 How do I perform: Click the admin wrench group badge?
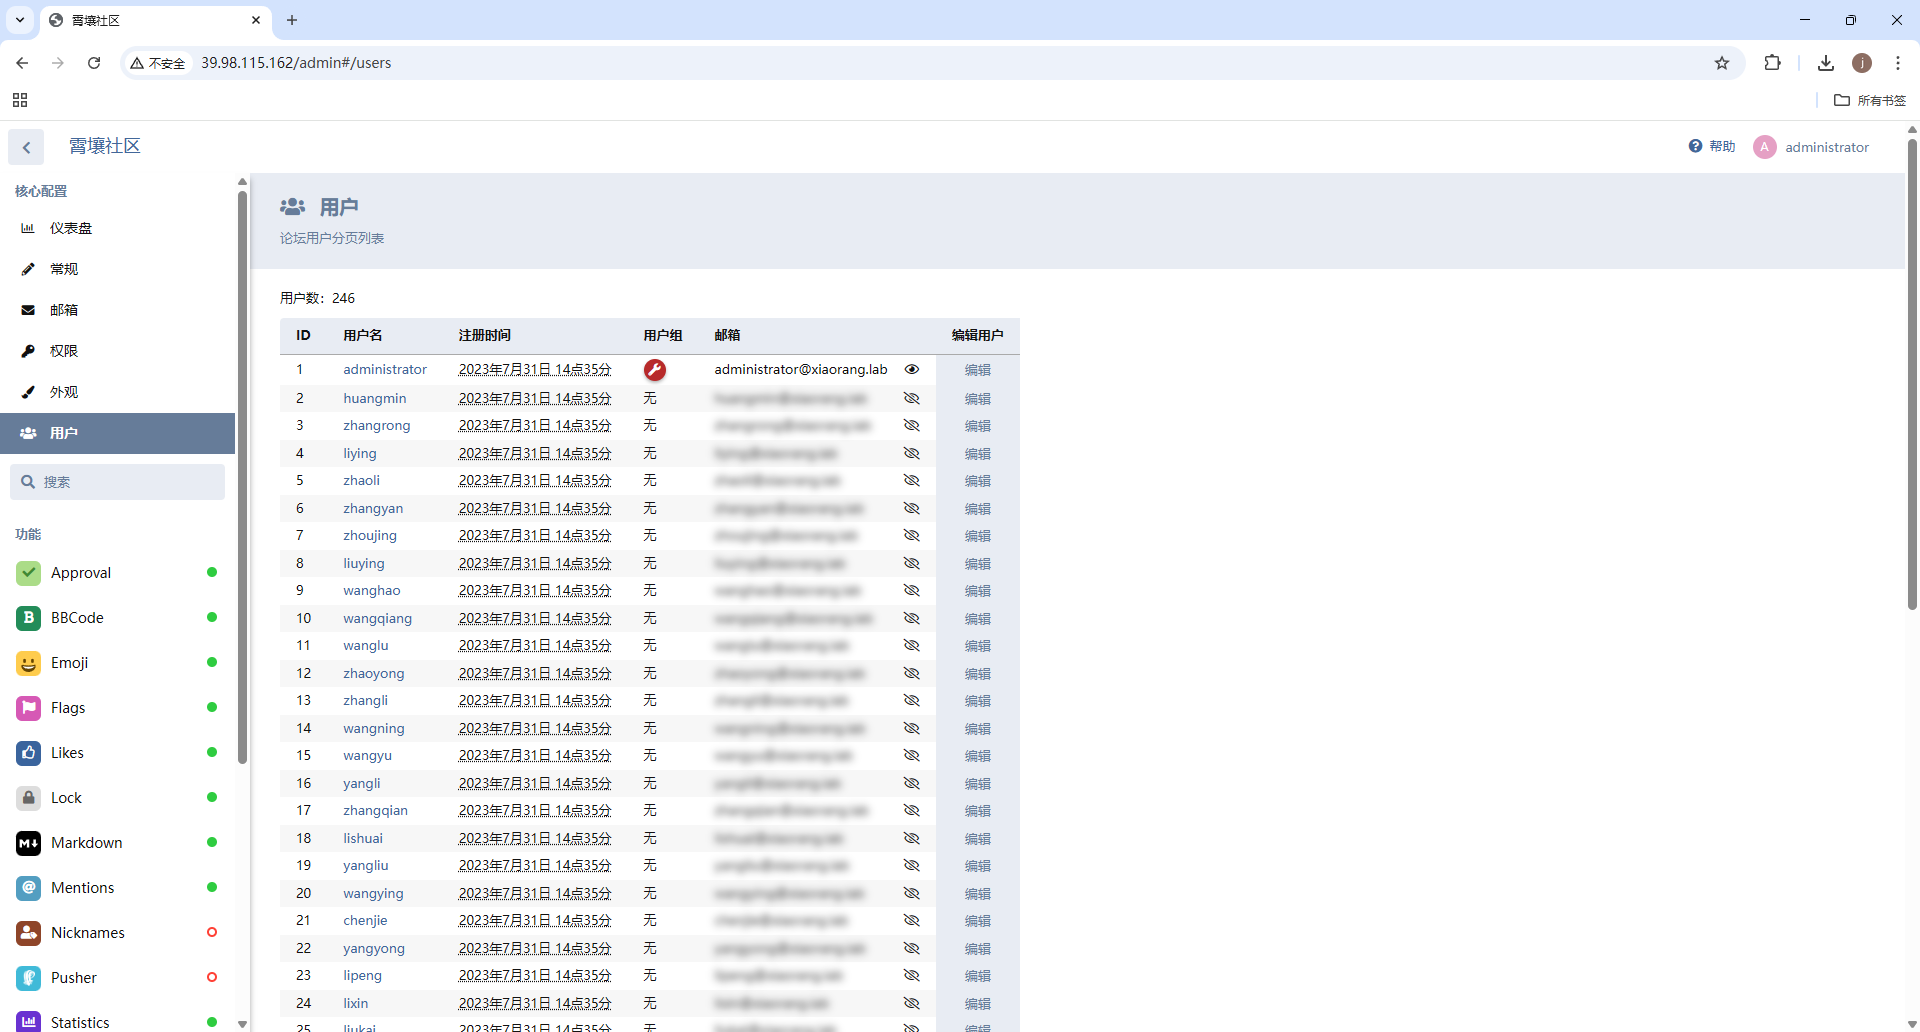[x=655, y=370]
